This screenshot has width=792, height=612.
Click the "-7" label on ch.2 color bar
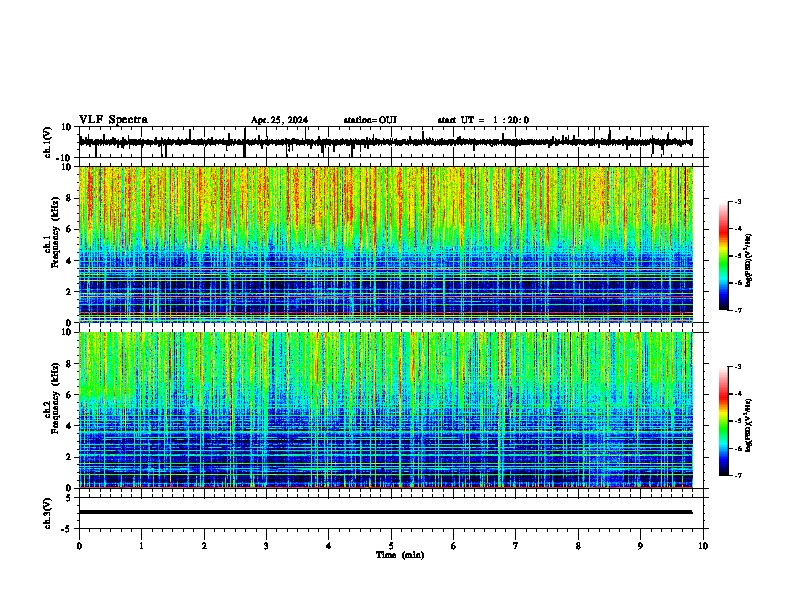pyautogui.click(x=738, y=476)
